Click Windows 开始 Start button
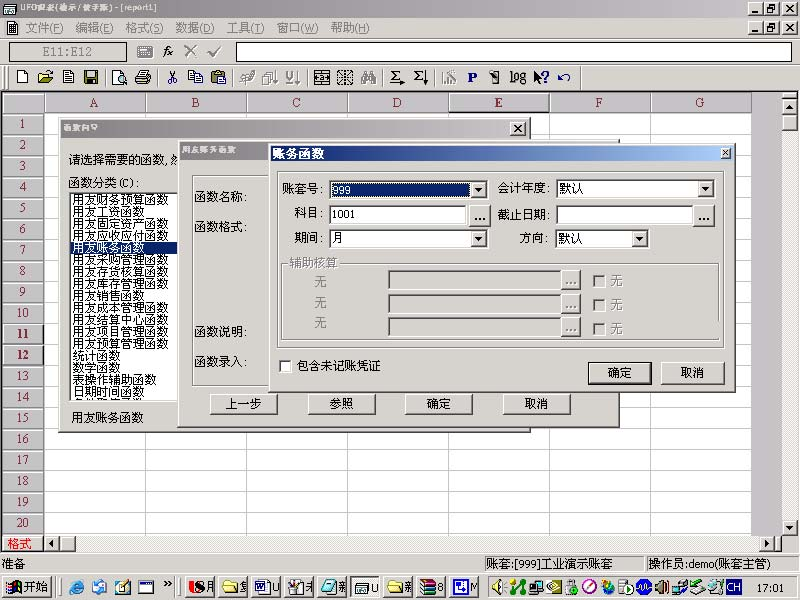This screenshot has width=800, height=600. pyautogui.click(x=27, y=587)
